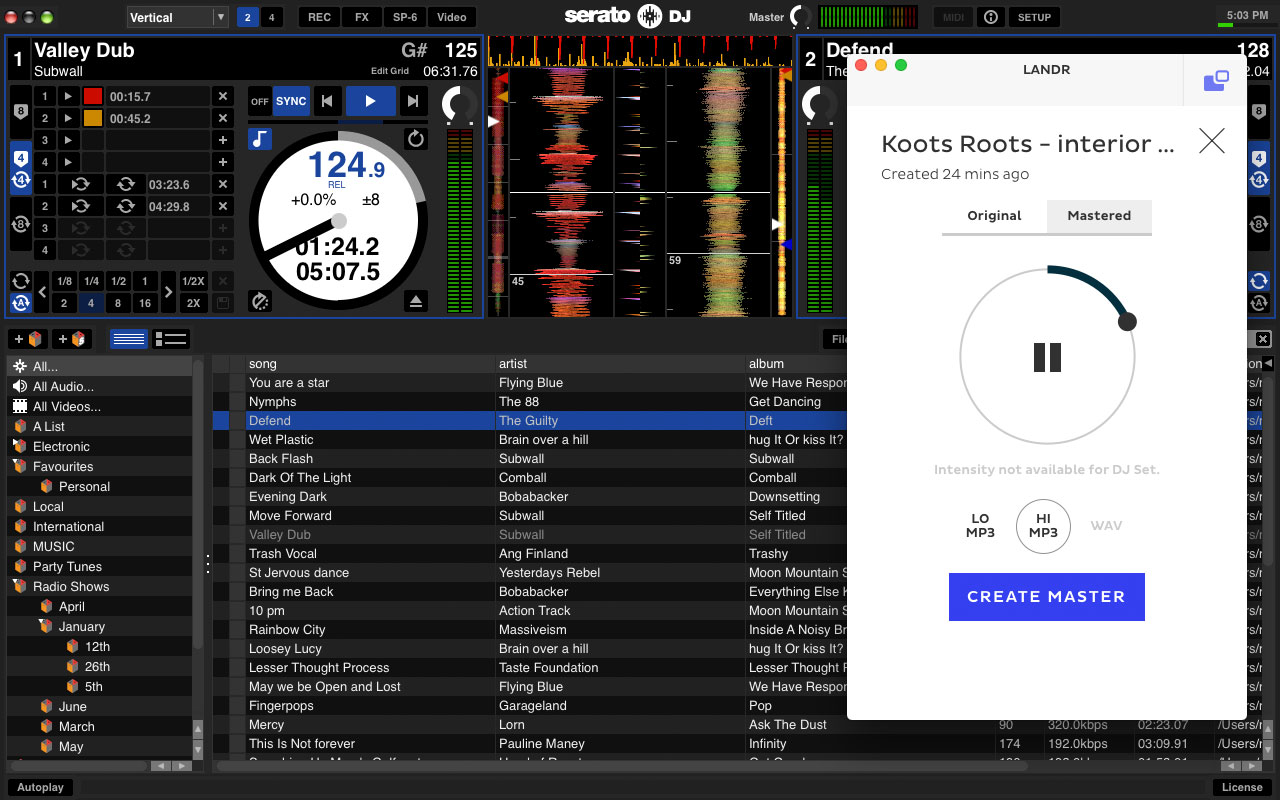Skip to next track on deck 1
Viewport: 1280px width, 800px height.
(x=412, y=101)
